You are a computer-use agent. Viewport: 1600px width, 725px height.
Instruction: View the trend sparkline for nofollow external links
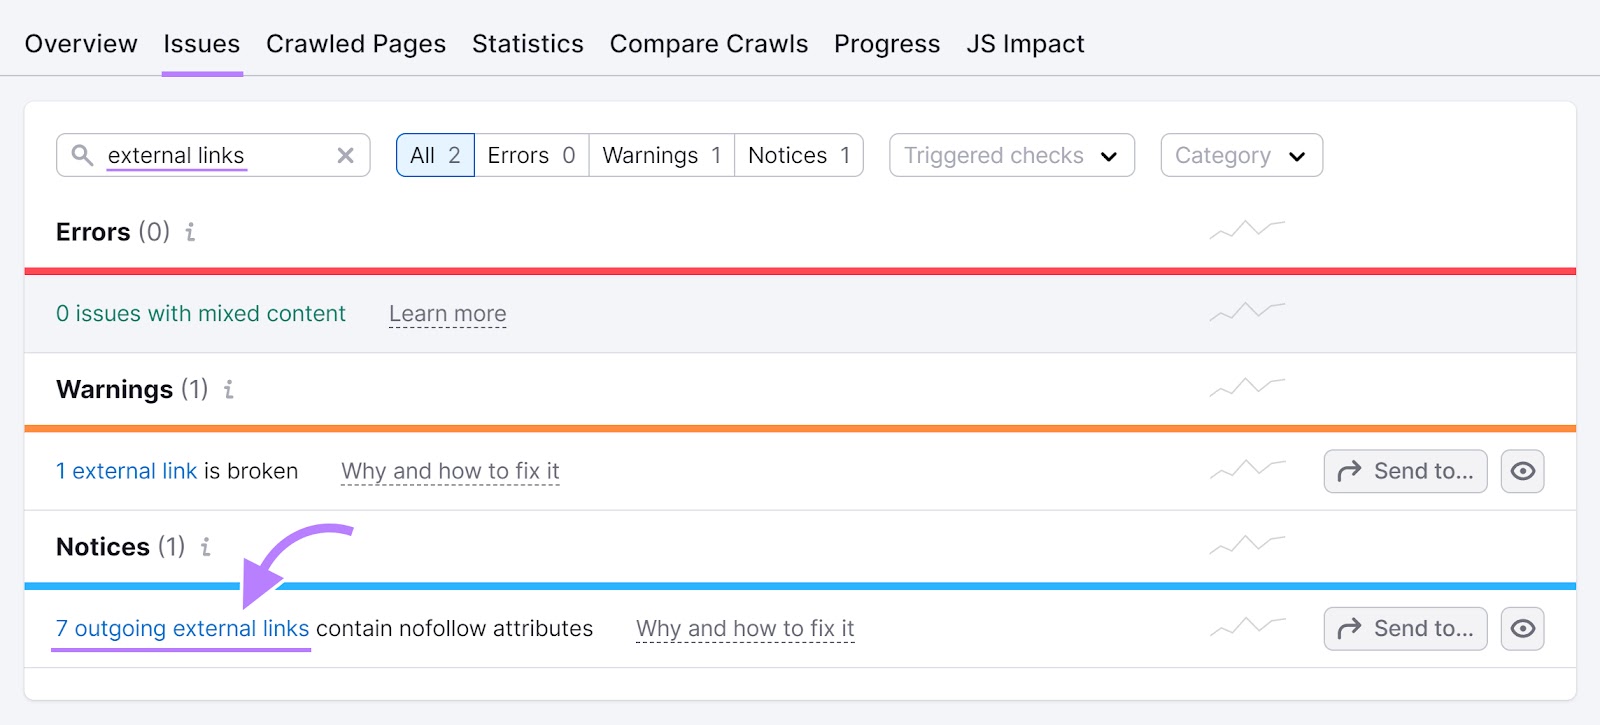pyautogui.click(x=1249, y=628)
